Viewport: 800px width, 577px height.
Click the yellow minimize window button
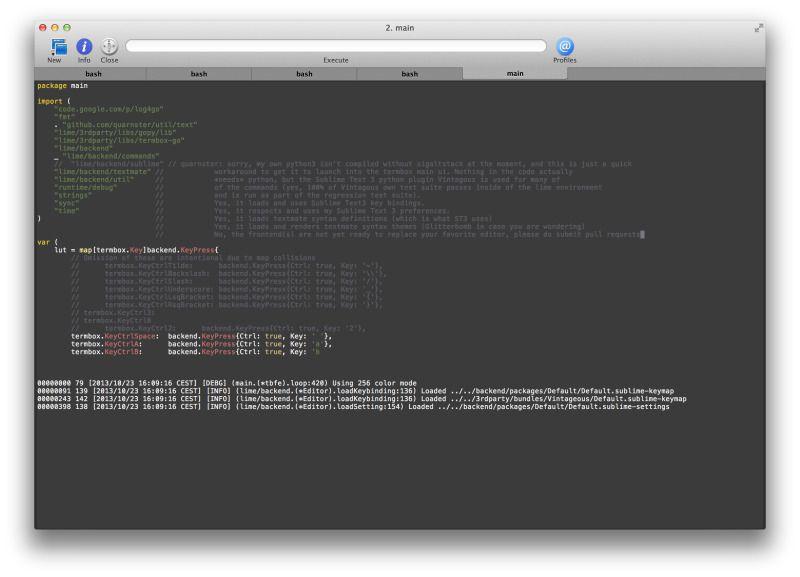point(55,28)
